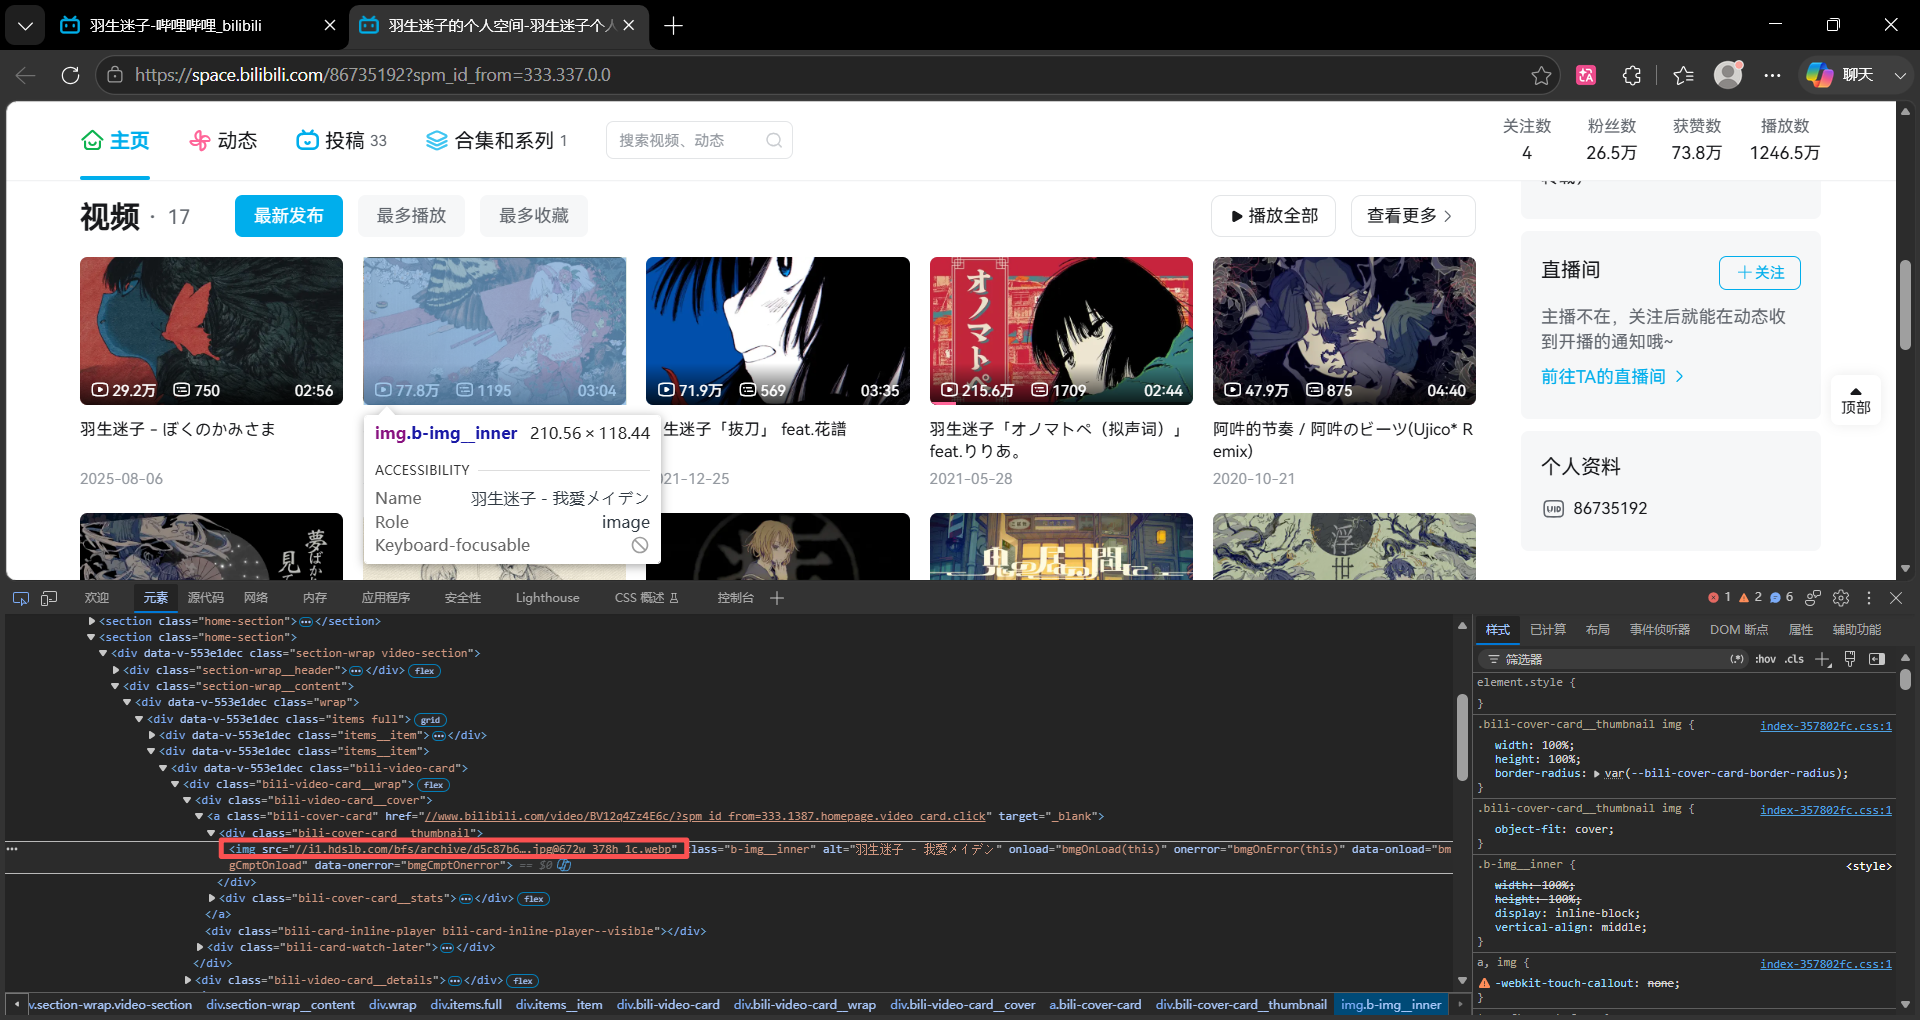This screenshot has height=1020, width=1920.
Task: Click the new style rule plus icon
Action: pyautogui.click(x=1823, y=659)
